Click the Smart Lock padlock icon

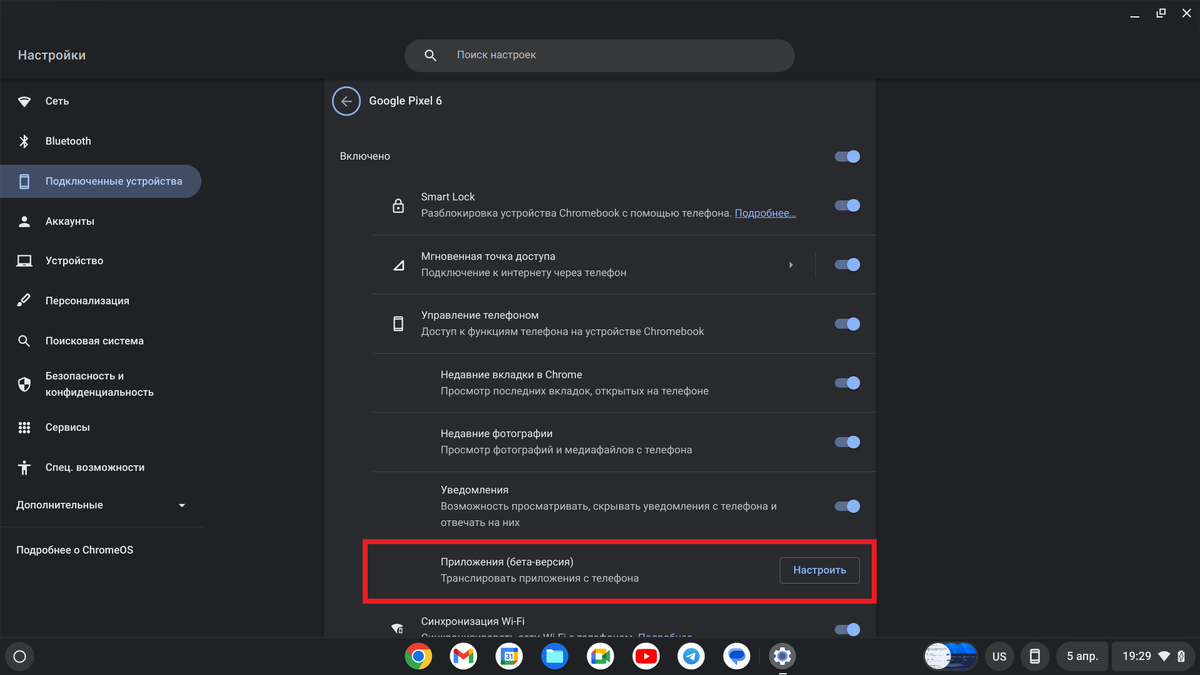click(398, 206)
